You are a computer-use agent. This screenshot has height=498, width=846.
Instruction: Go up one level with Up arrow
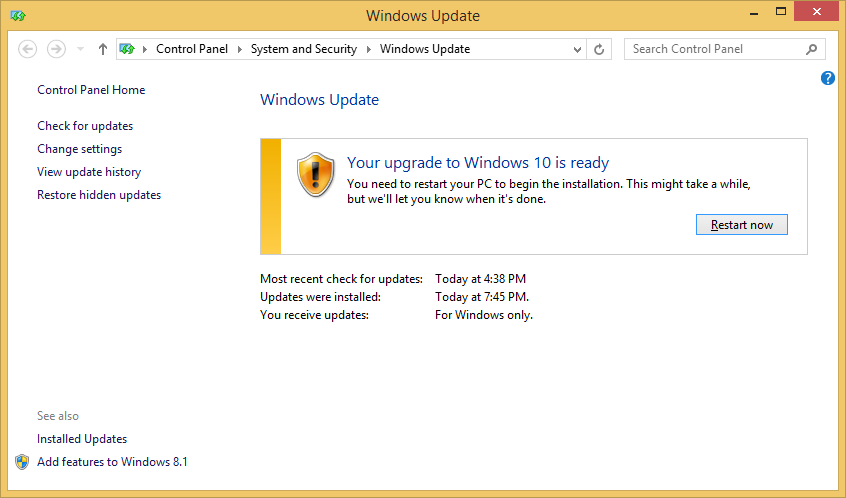click(103, 49)
